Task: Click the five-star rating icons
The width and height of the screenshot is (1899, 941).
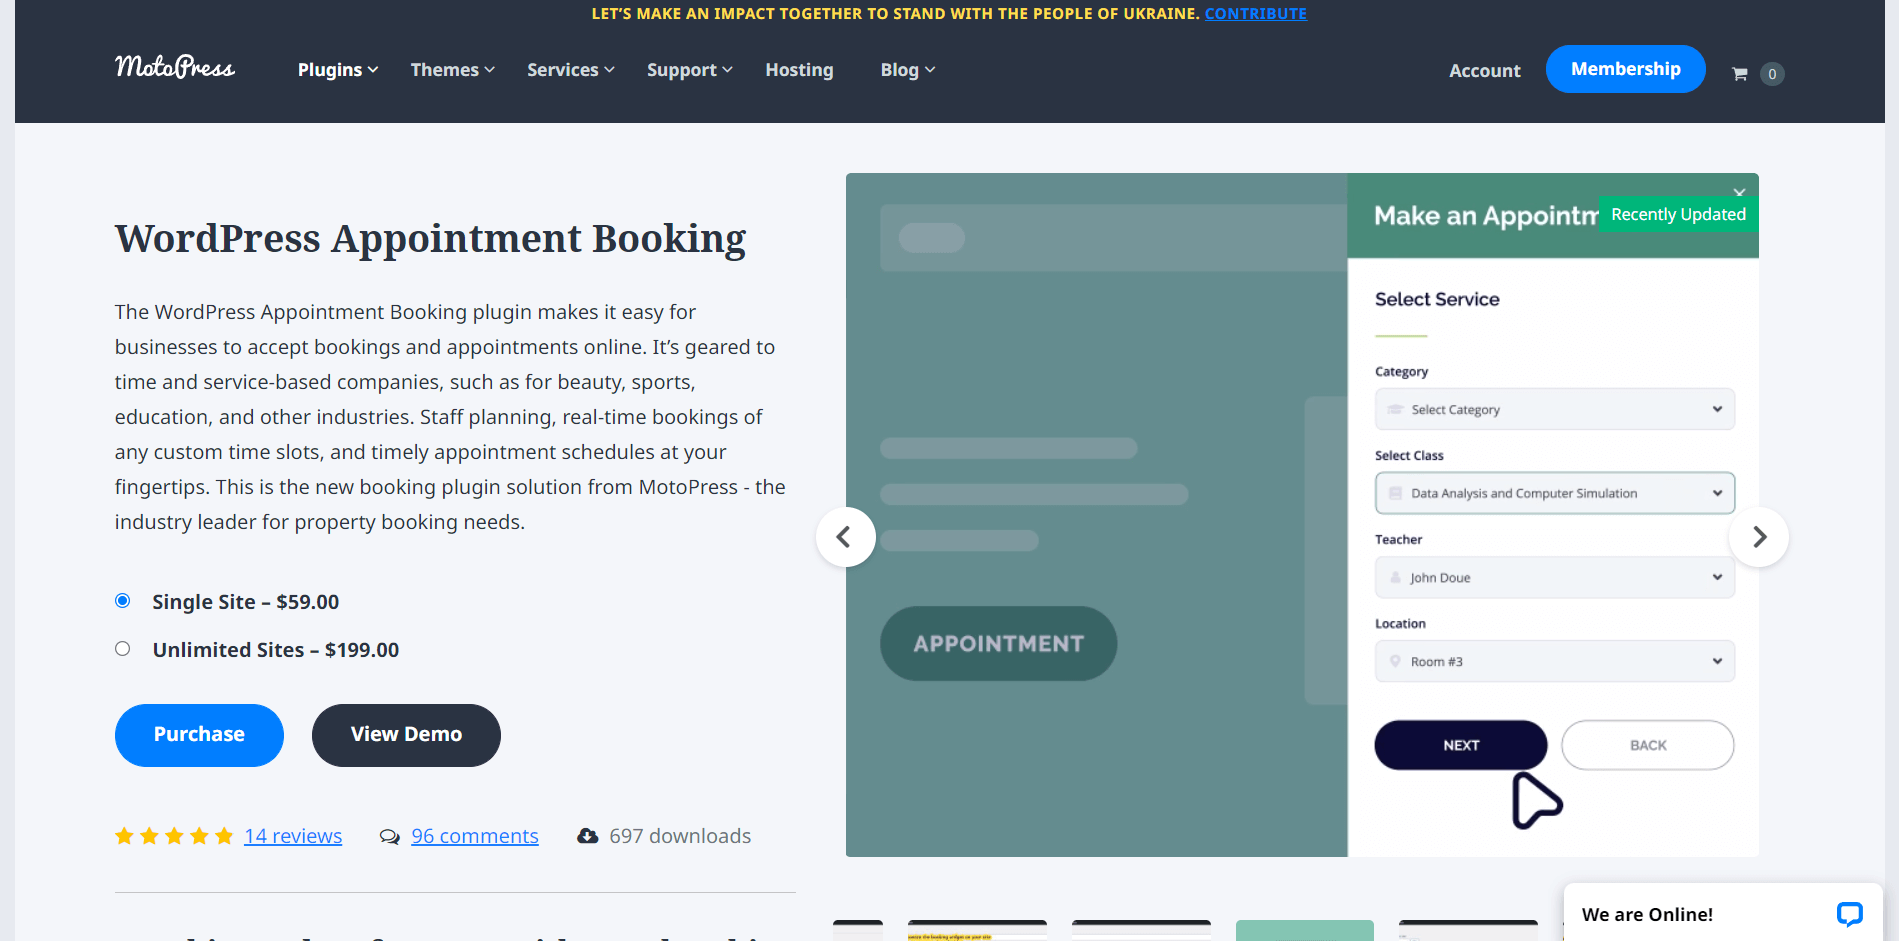Action: pos(174,836)
